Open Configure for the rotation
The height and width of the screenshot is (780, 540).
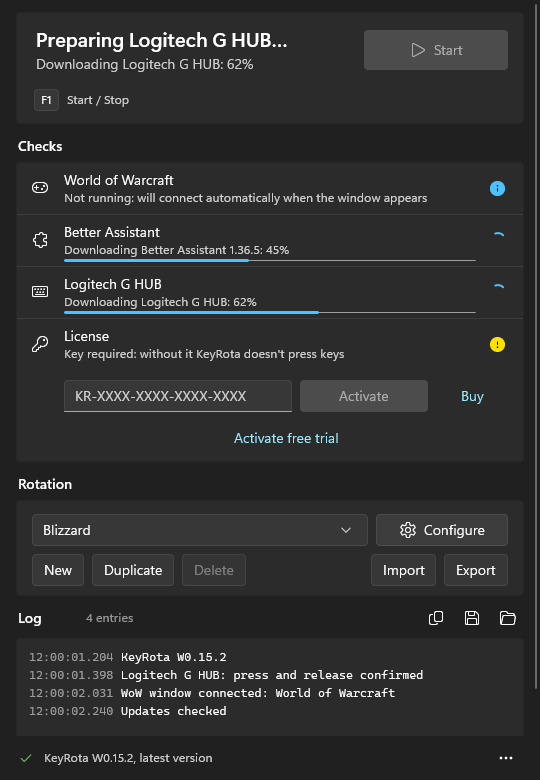pyautogui.click(x=442, y=530)
